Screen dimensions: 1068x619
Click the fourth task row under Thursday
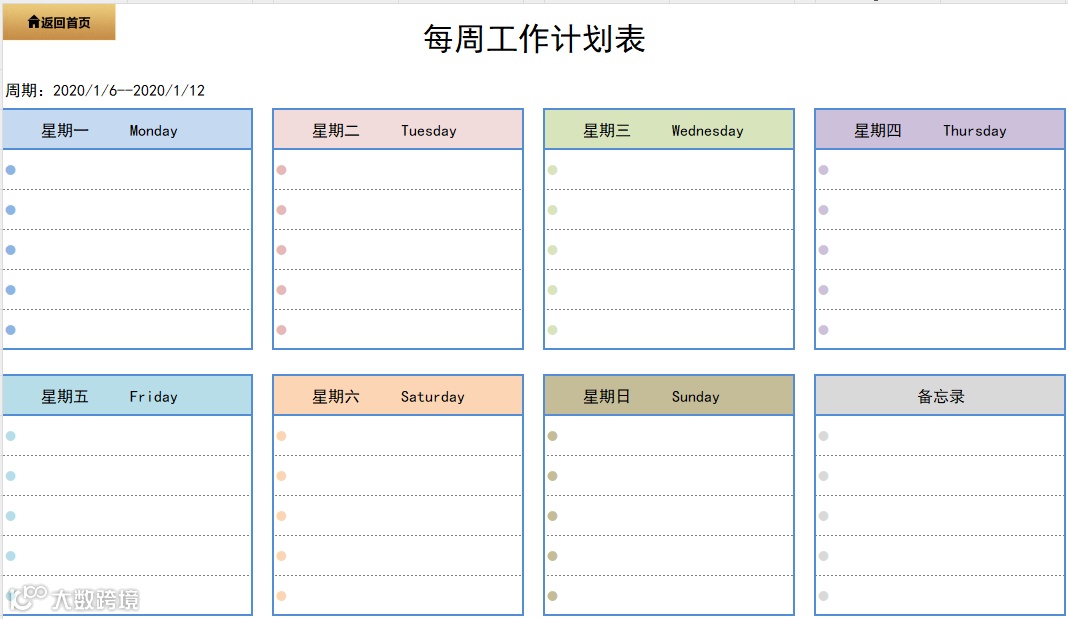[x=940, y=290]
